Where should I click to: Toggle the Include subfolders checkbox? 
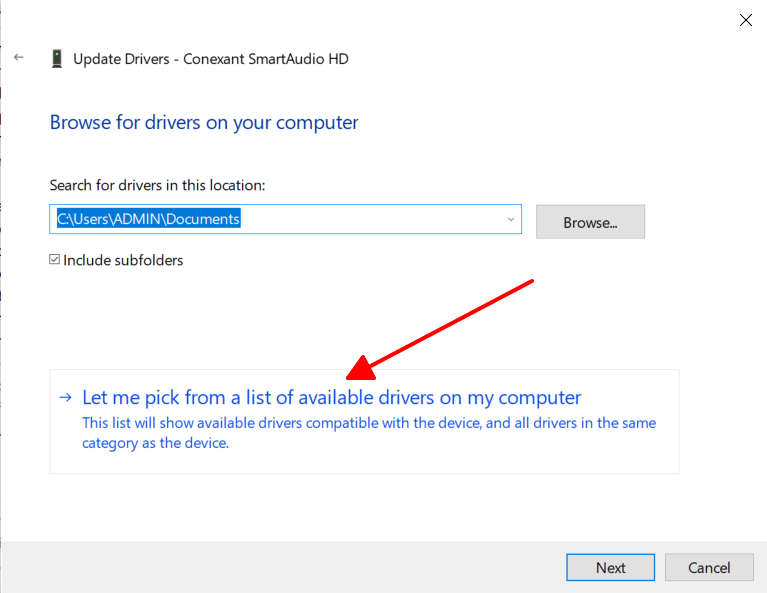[55, 260]
